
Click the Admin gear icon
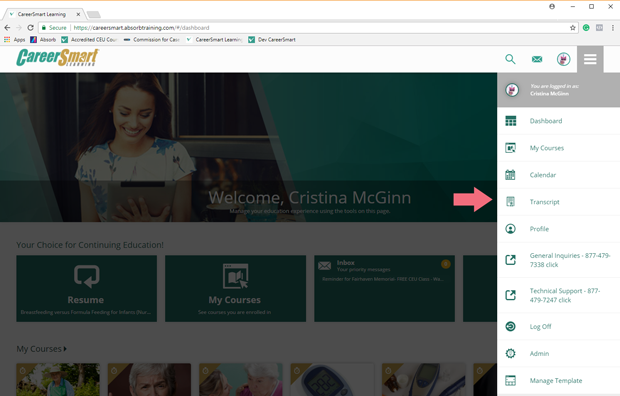coord(510,353)
